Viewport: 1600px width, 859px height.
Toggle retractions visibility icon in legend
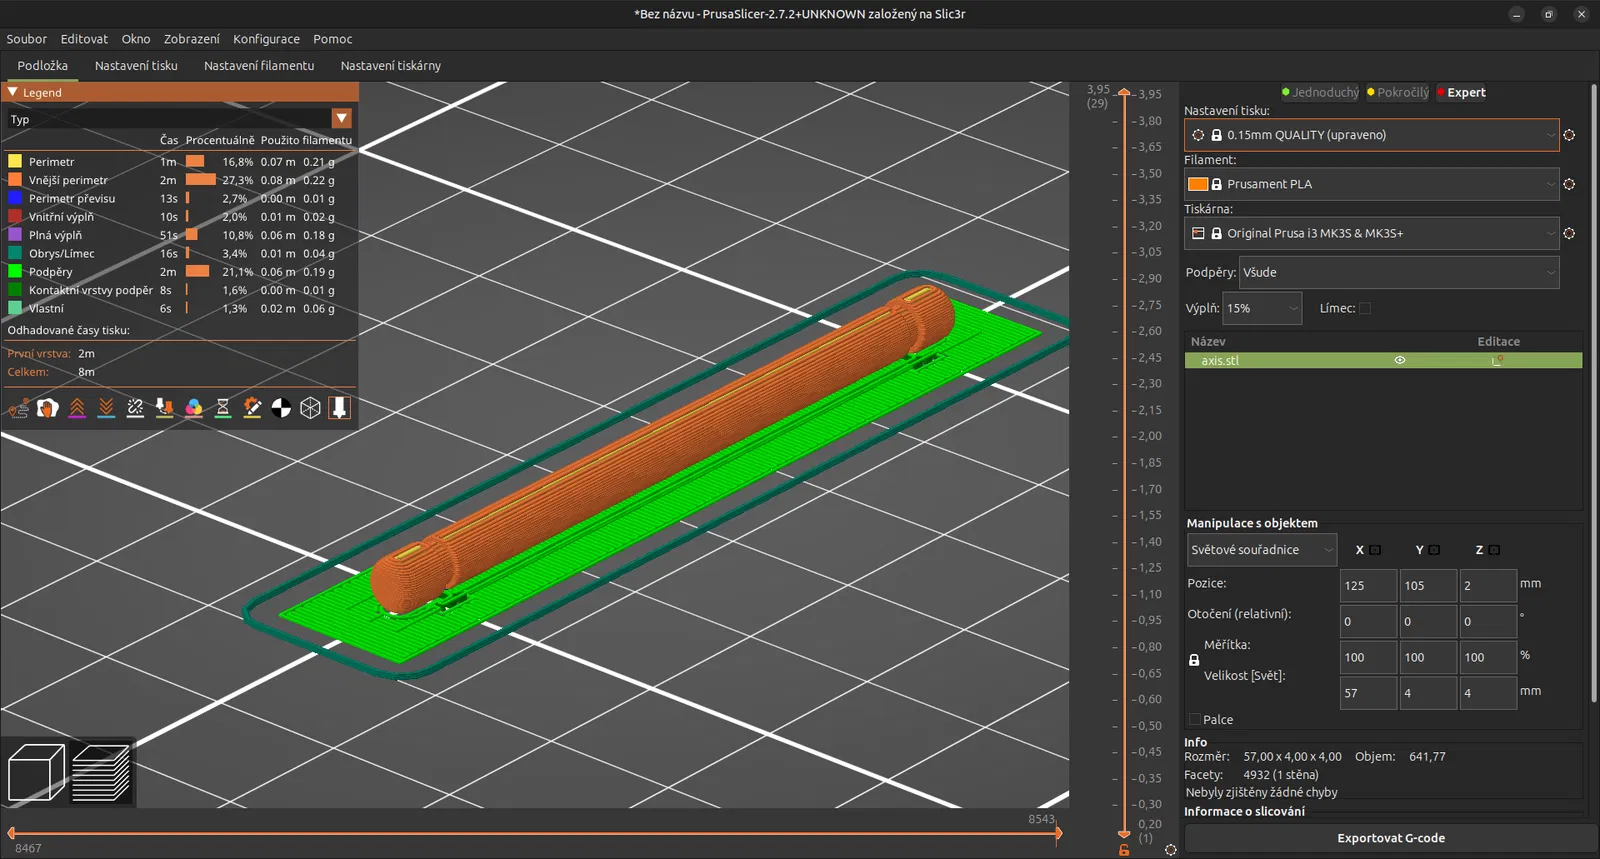77,408
